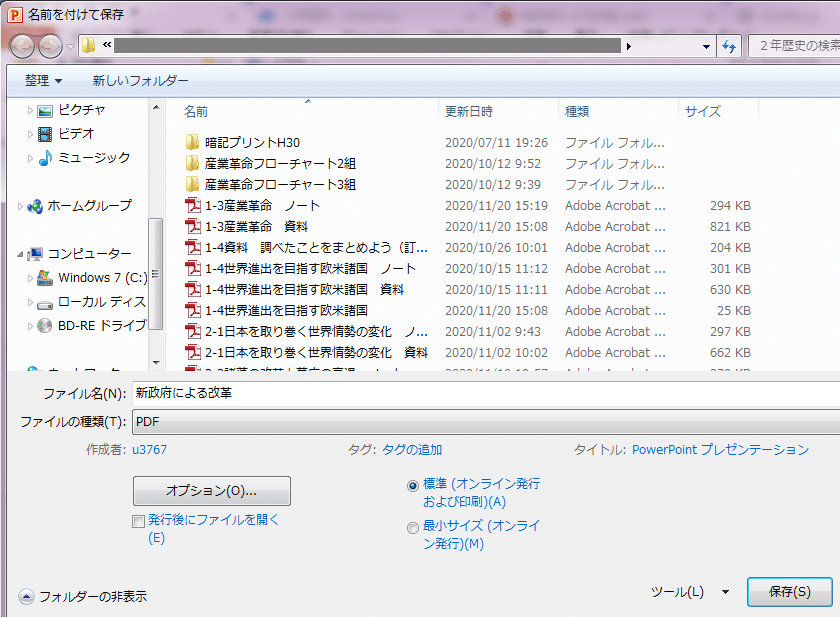This screenshot has width=840, height=617.
Task: Select 標準 (オンライン発行および印刷) radio option
Action: pos(412,486)
